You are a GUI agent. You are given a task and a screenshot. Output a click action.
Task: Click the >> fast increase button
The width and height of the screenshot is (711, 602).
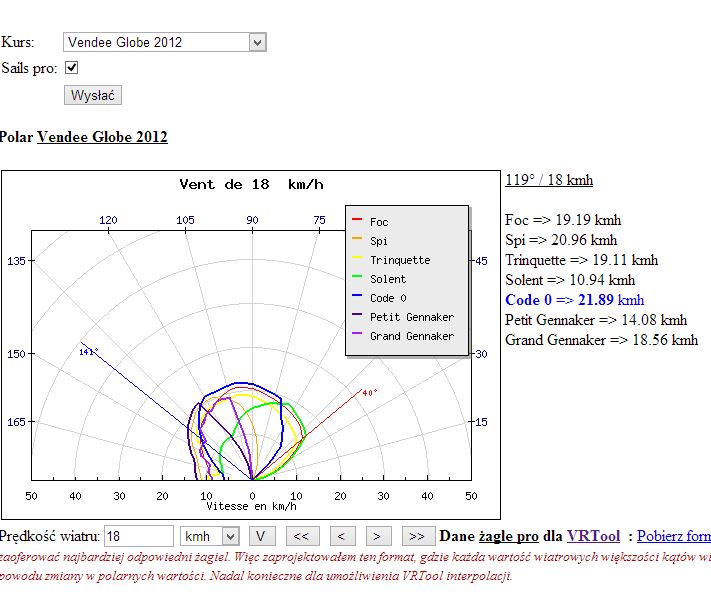point(417,536)
